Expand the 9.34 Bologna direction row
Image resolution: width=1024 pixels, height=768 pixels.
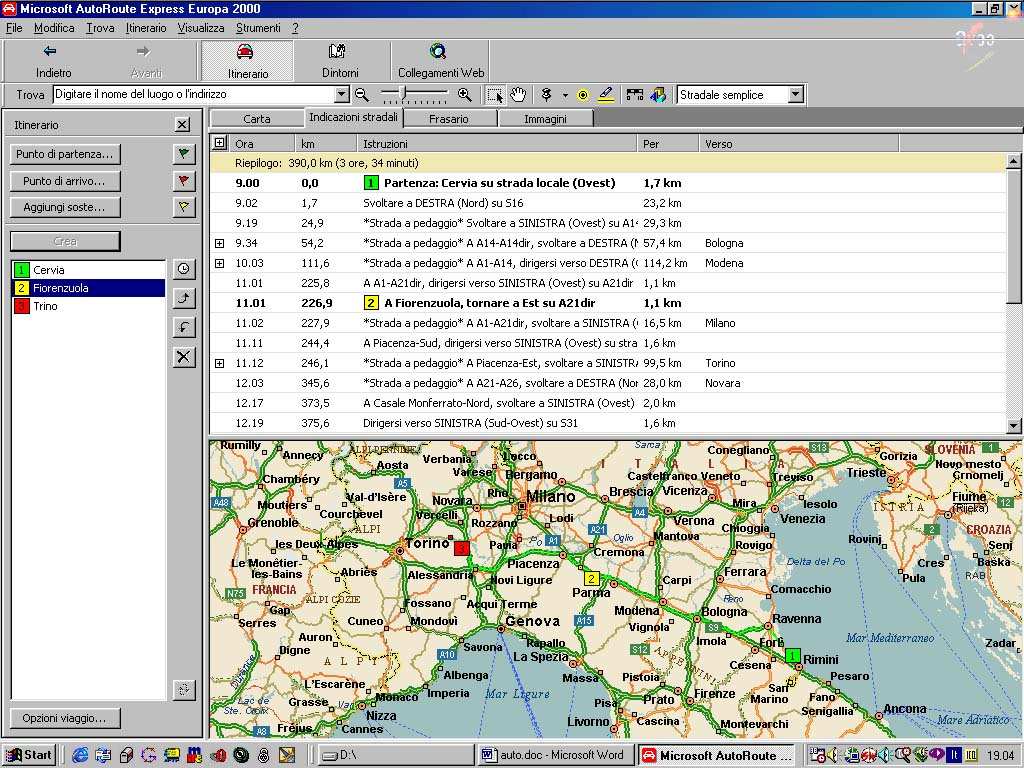point(219,243)
